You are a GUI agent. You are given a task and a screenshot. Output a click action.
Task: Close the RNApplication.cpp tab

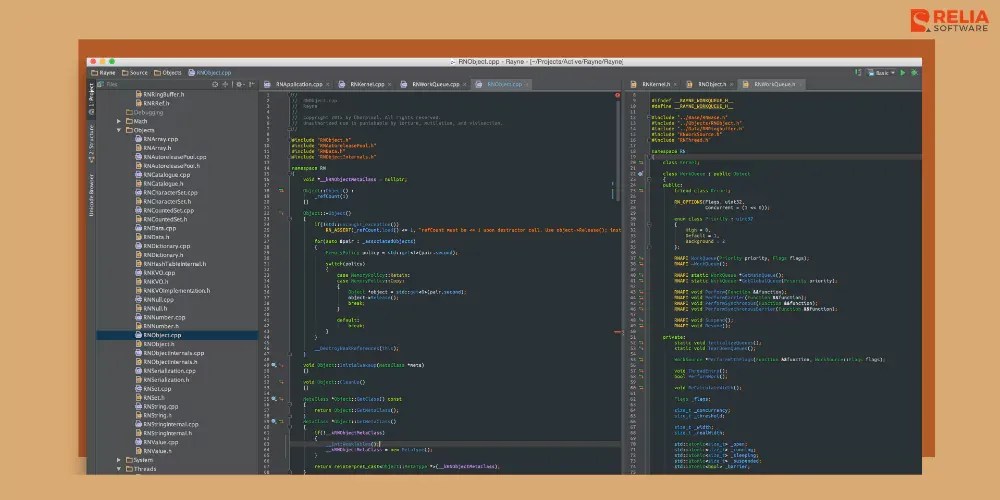coord(328,84)
